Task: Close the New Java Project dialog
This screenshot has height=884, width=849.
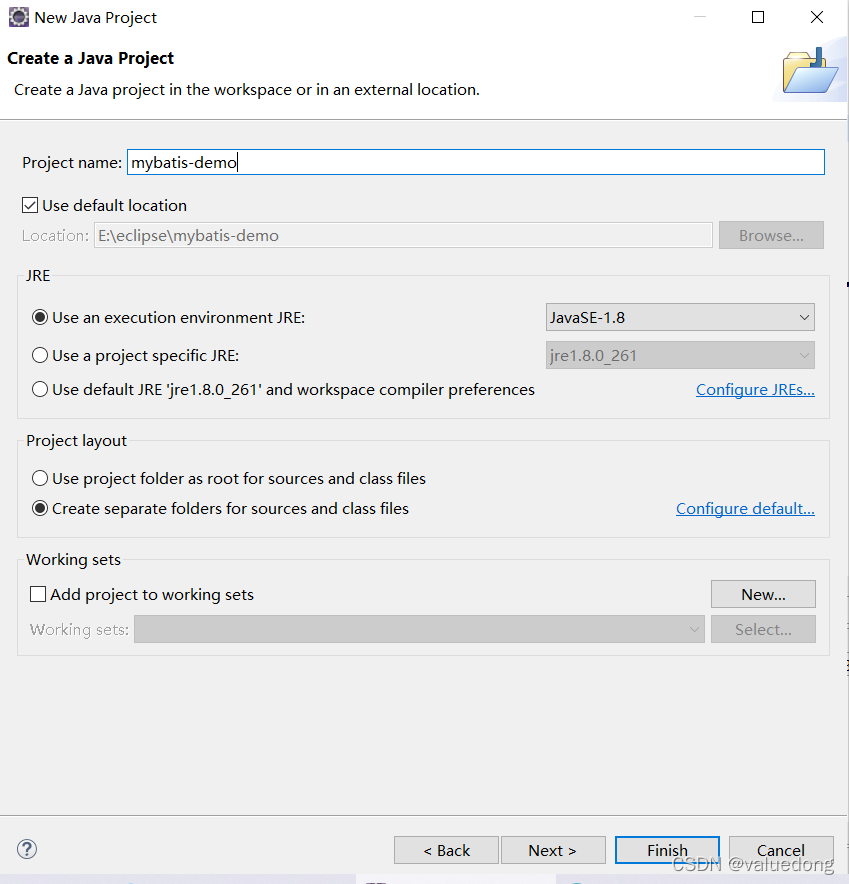Action: 817,17
